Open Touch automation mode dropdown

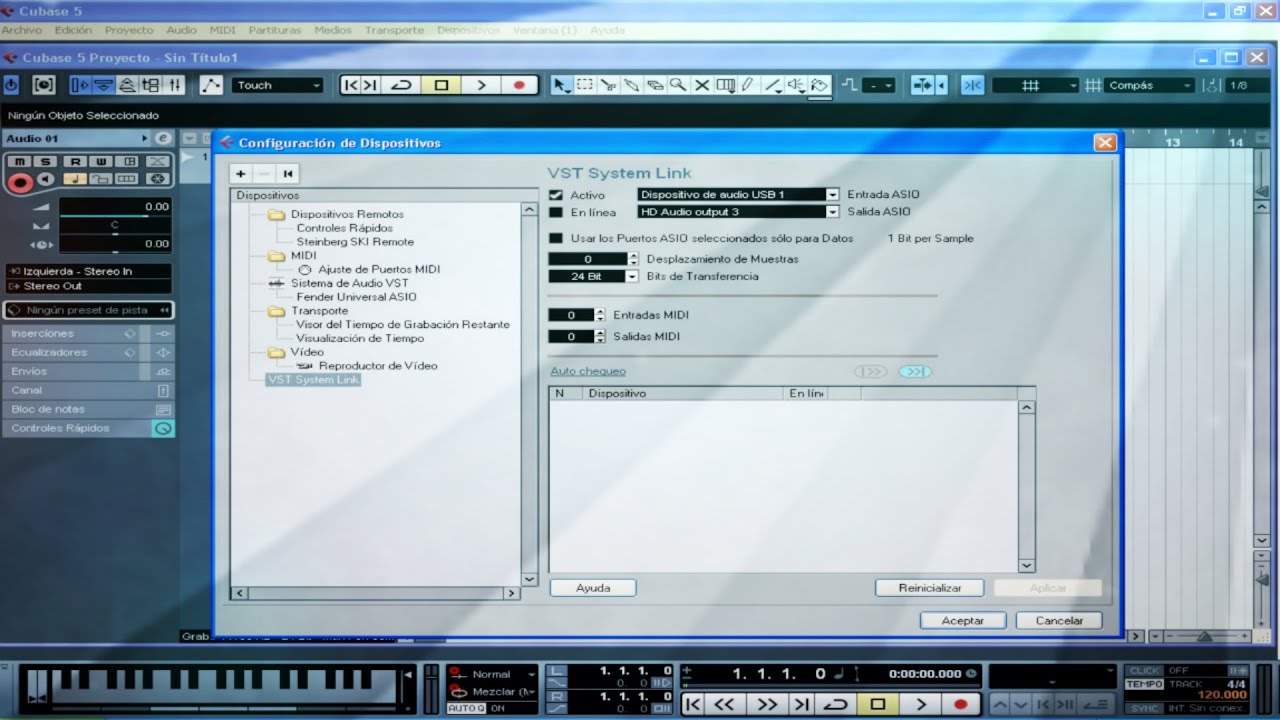click(x=277, y=85)
